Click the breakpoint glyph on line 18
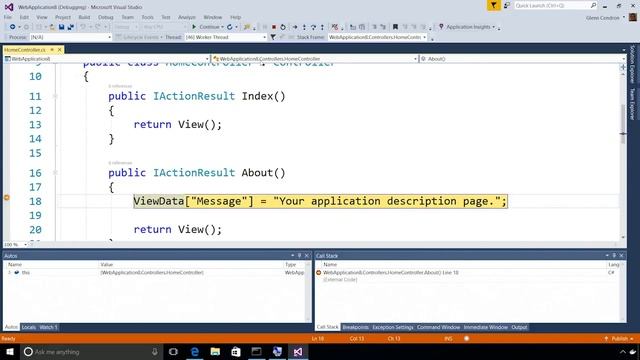This screenshot has width=640, height=360. coord(7,198)
